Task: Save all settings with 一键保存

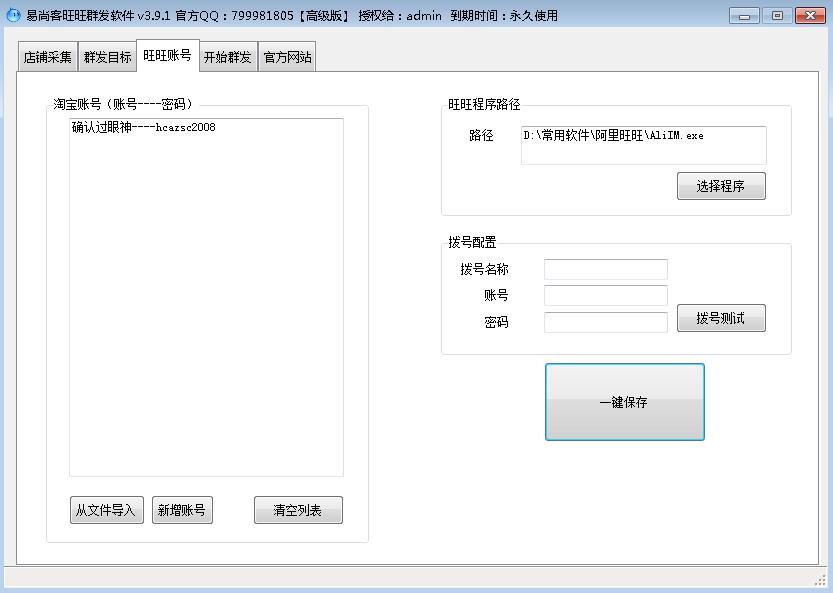Action: 624,402
